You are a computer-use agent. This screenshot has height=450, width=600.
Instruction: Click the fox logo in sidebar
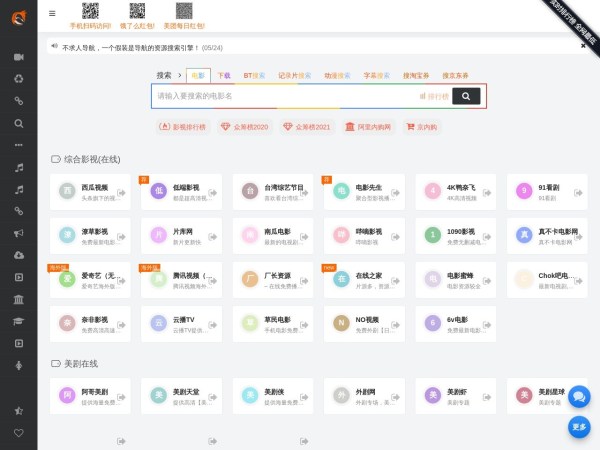(x=19, y=17)
